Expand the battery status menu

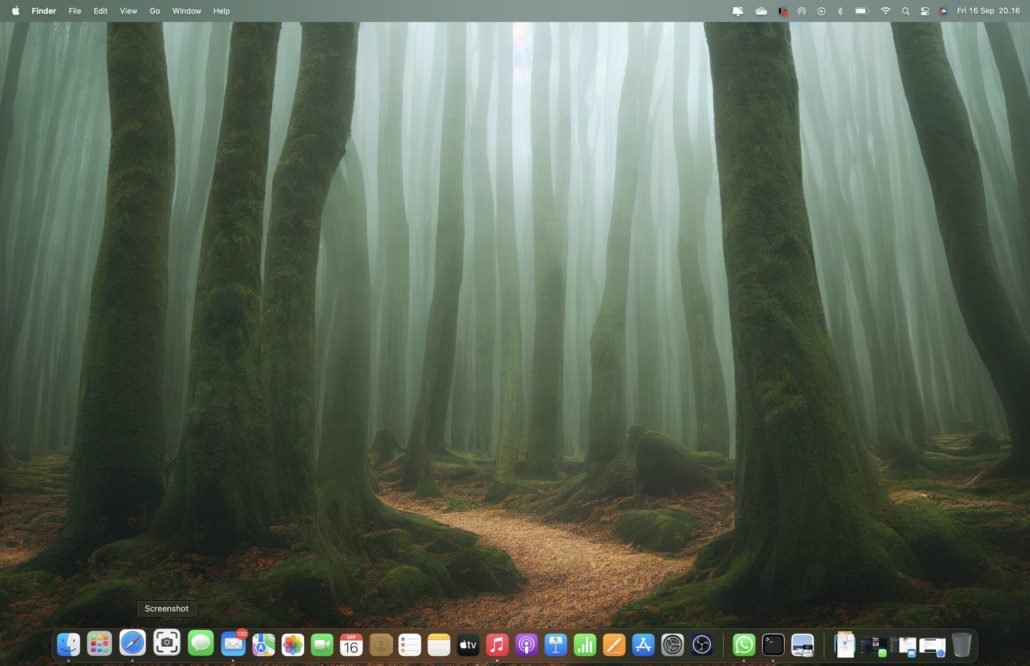pos(862,11)
